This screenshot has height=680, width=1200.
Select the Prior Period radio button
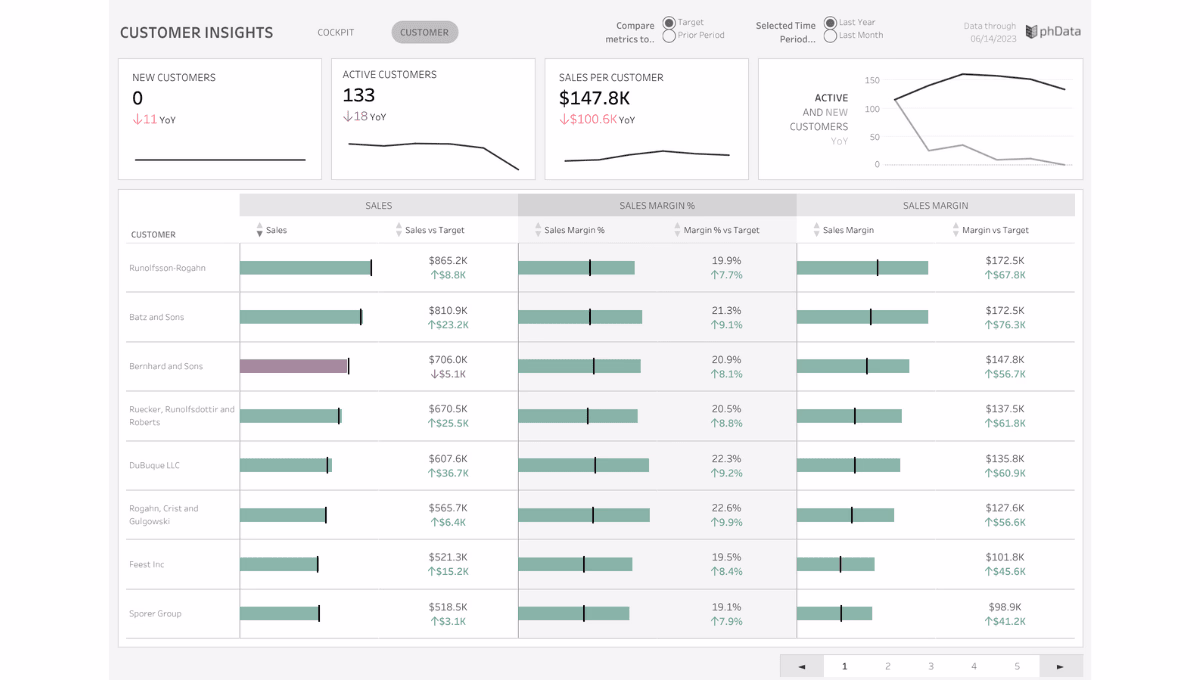click(669, 36)
